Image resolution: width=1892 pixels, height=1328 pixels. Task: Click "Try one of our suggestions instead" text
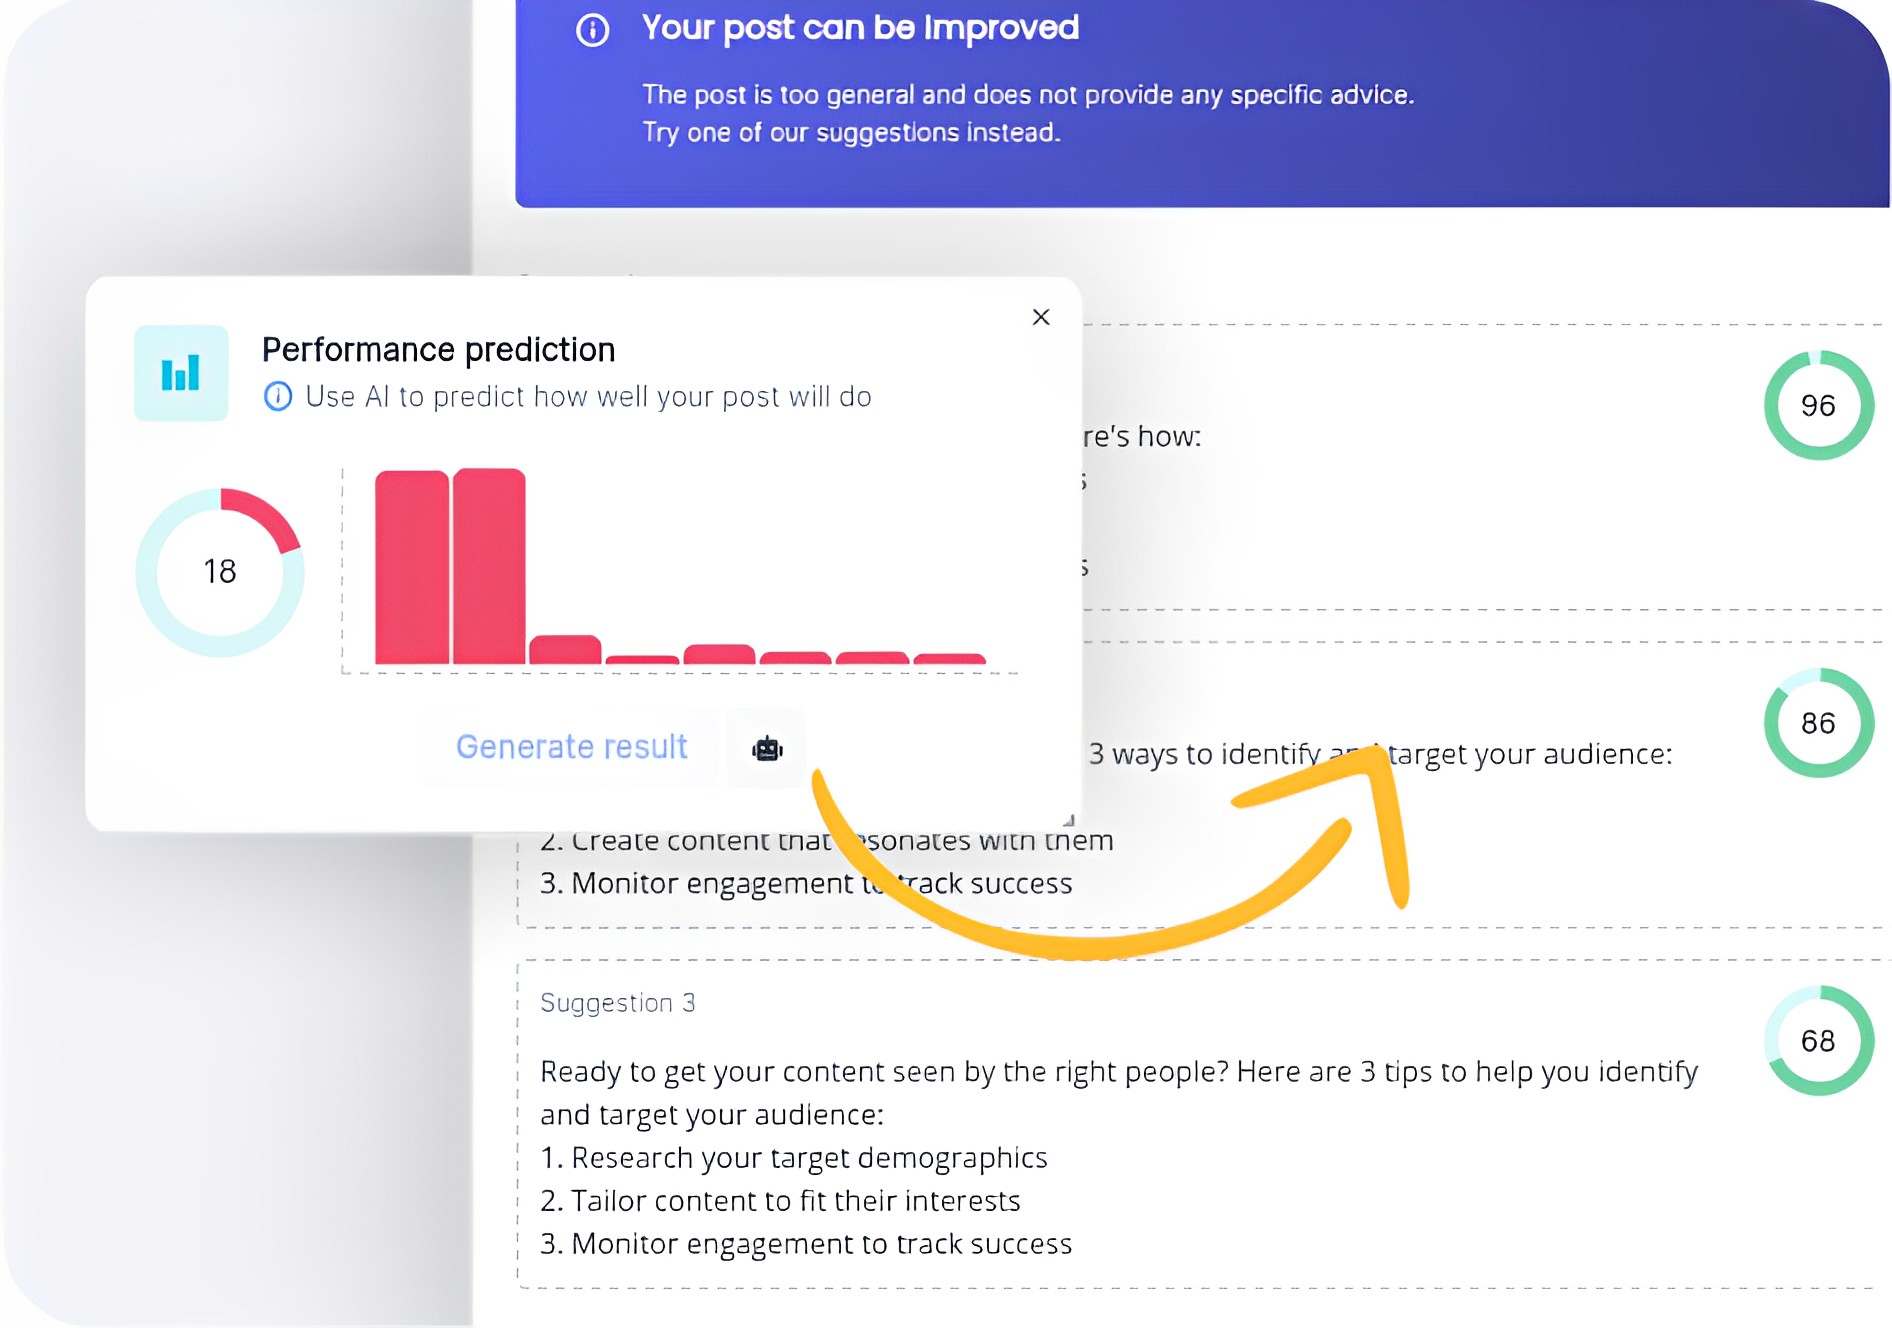pos(851,133)
